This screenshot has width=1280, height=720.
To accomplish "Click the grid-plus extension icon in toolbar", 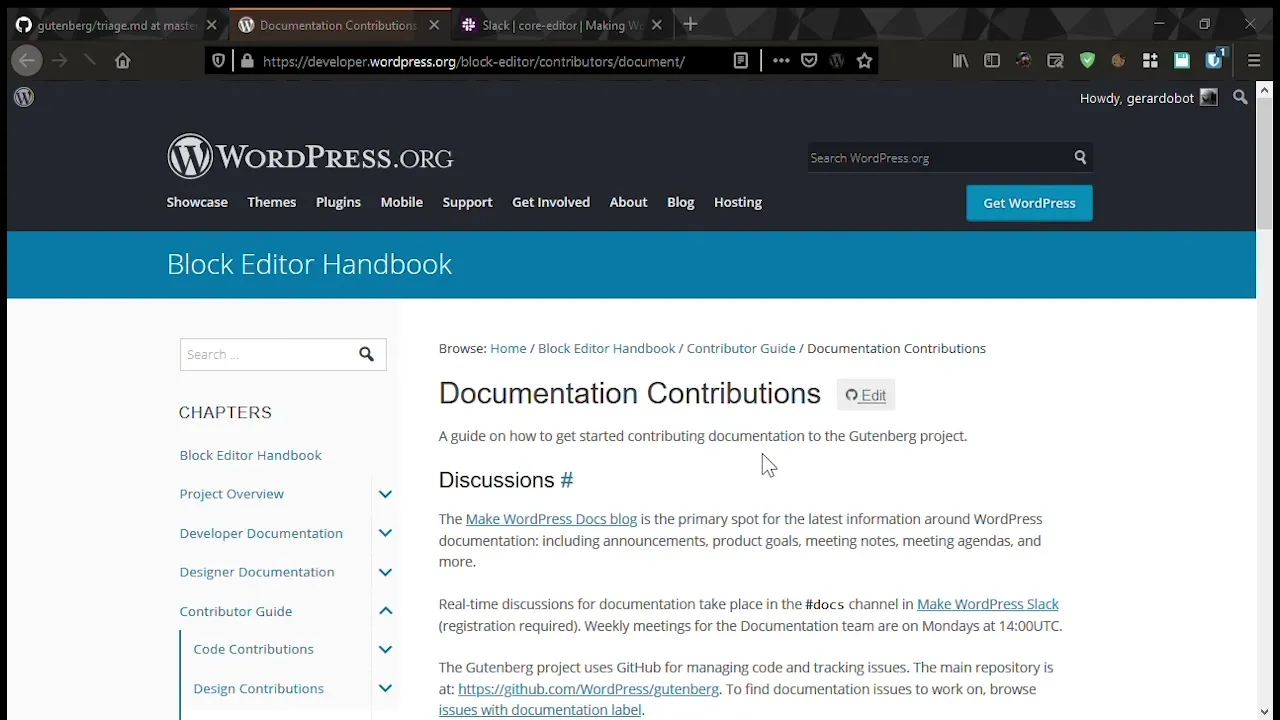I will (1150, 61).
